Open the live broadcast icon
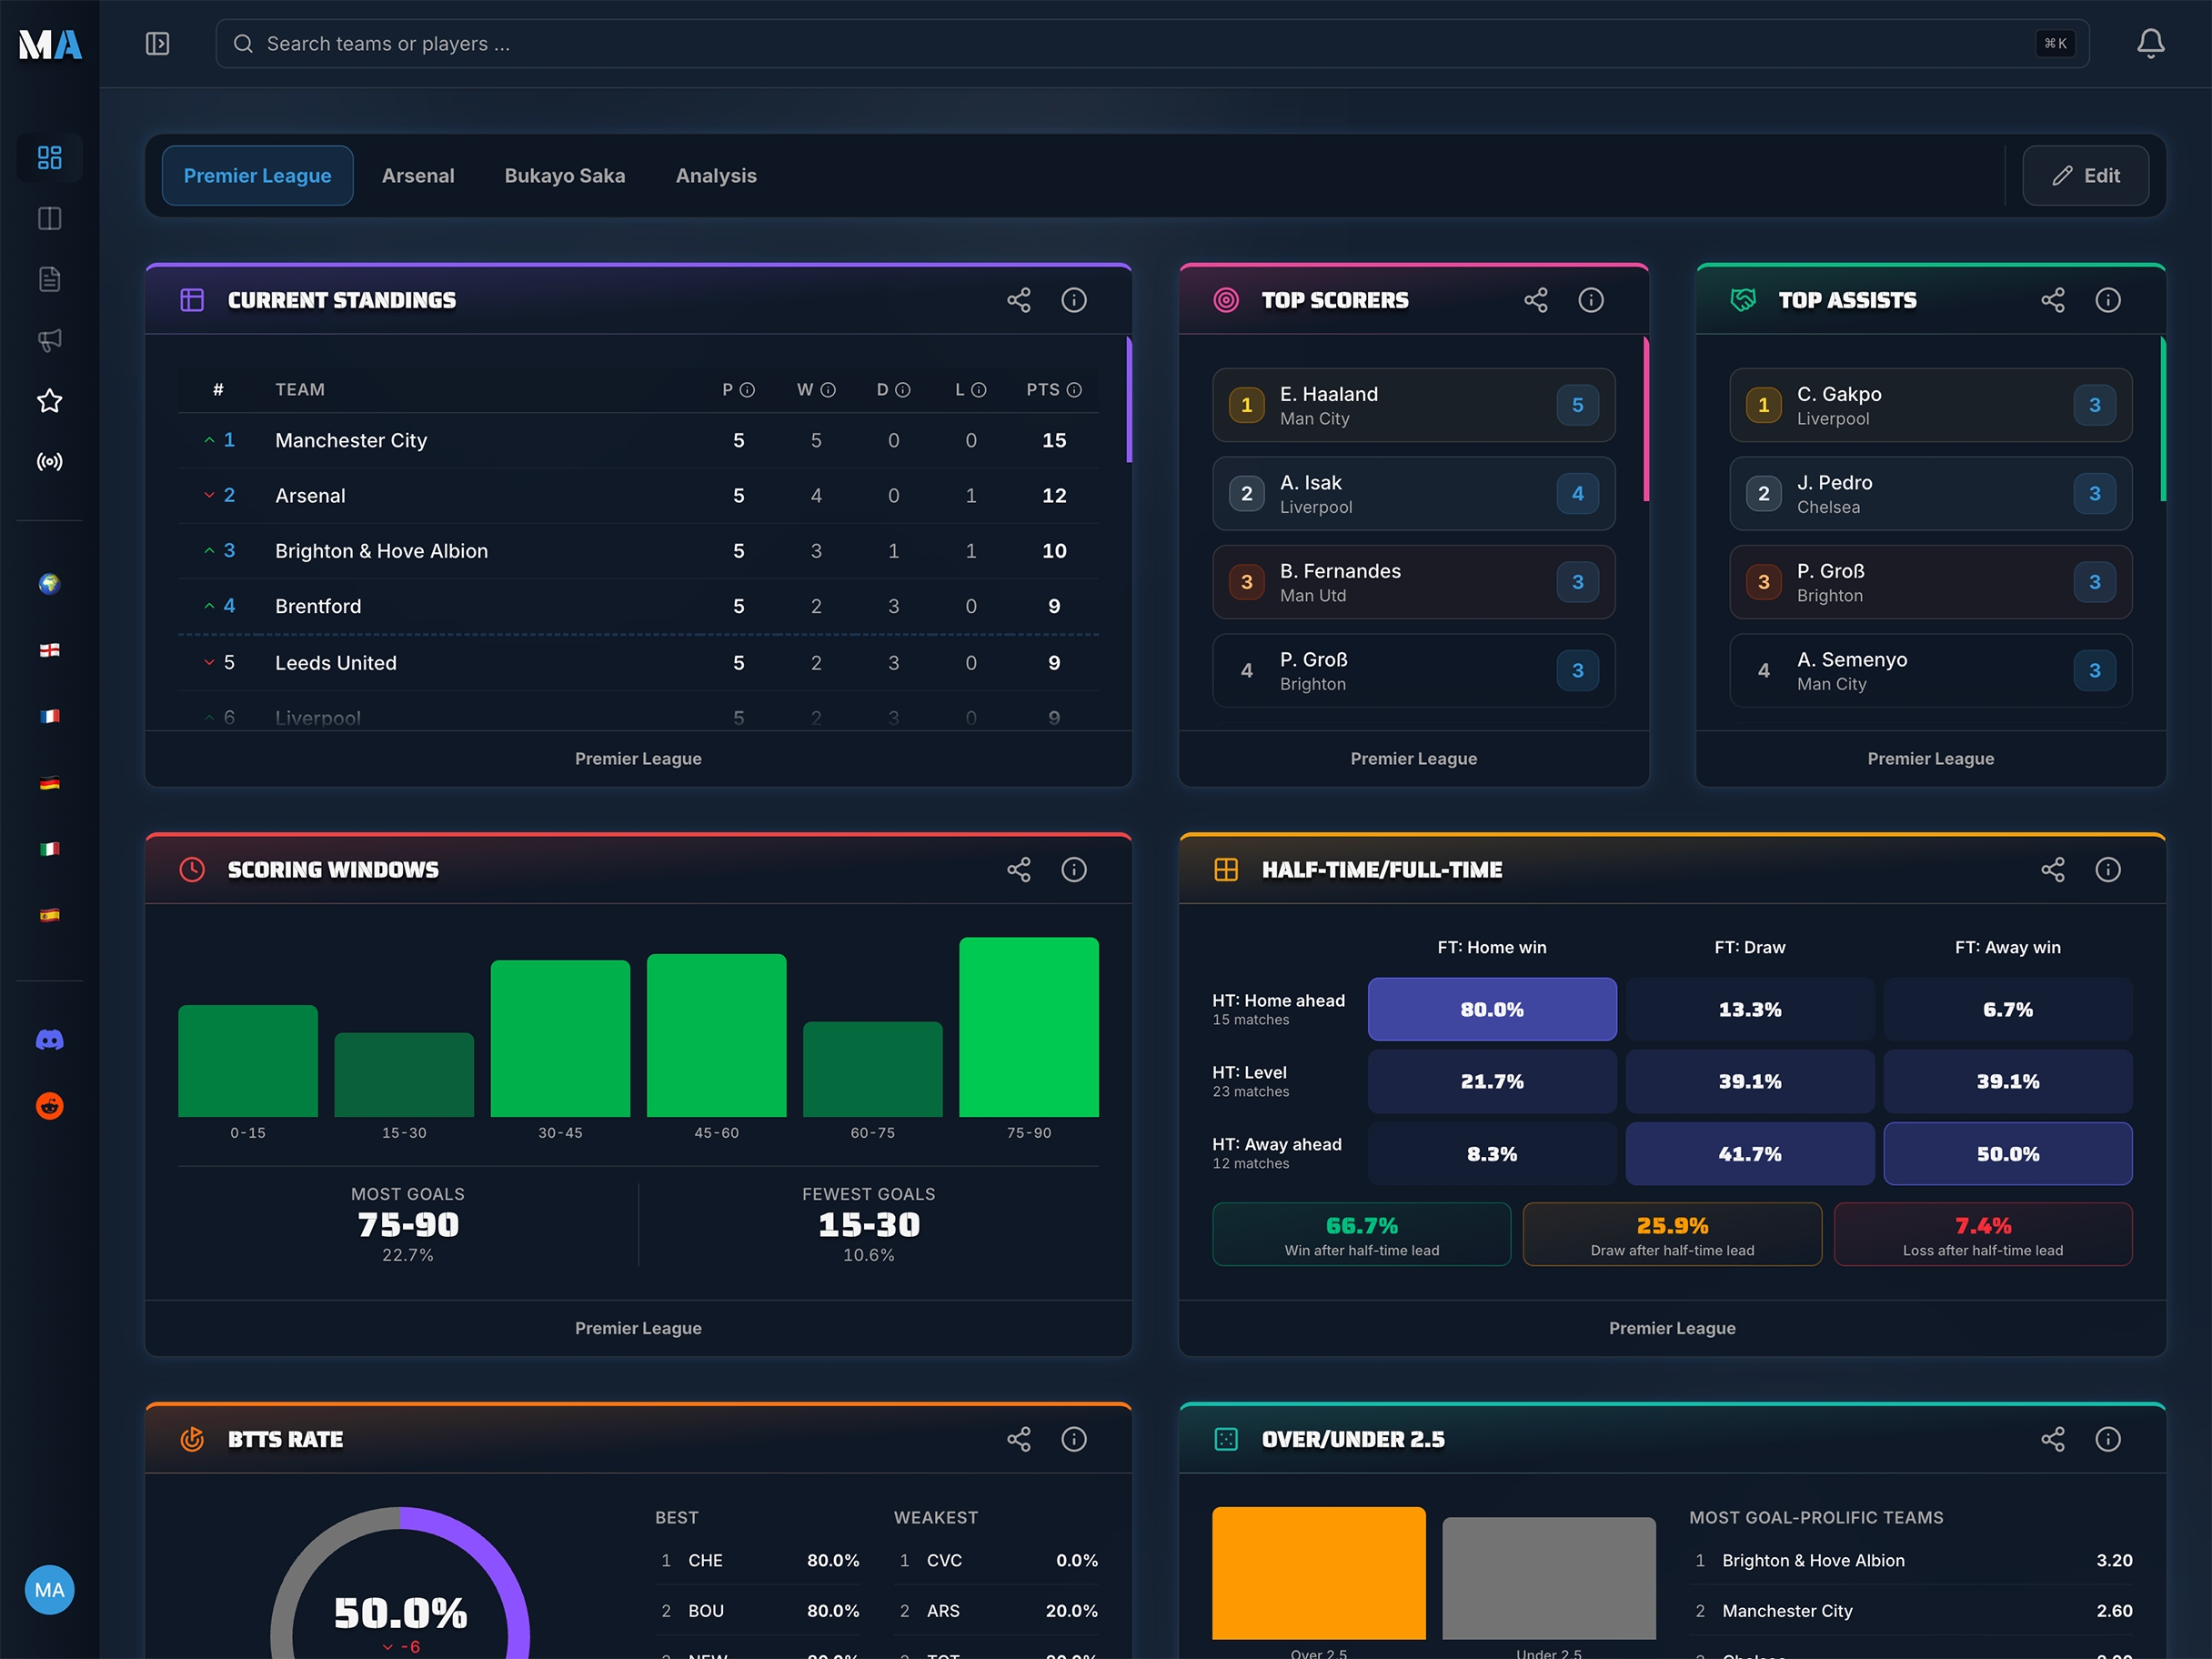 49,462
